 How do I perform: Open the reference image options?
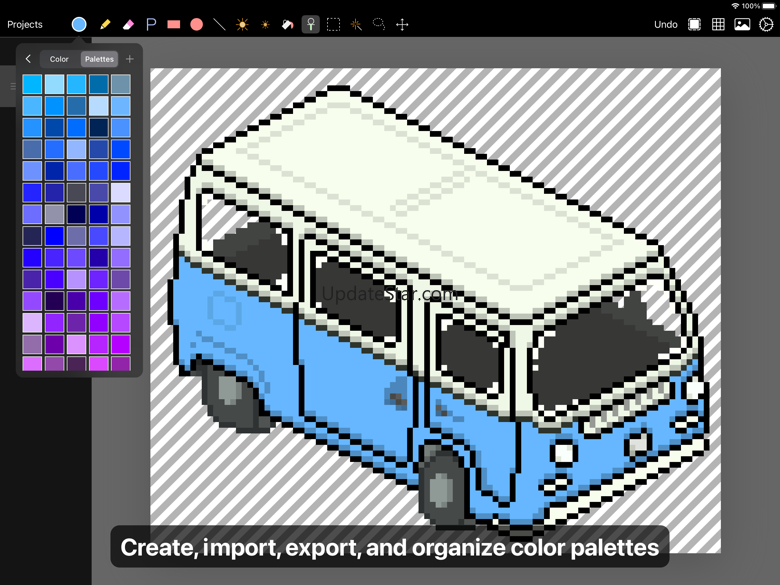pyautogui.click(x=742, y=24)
